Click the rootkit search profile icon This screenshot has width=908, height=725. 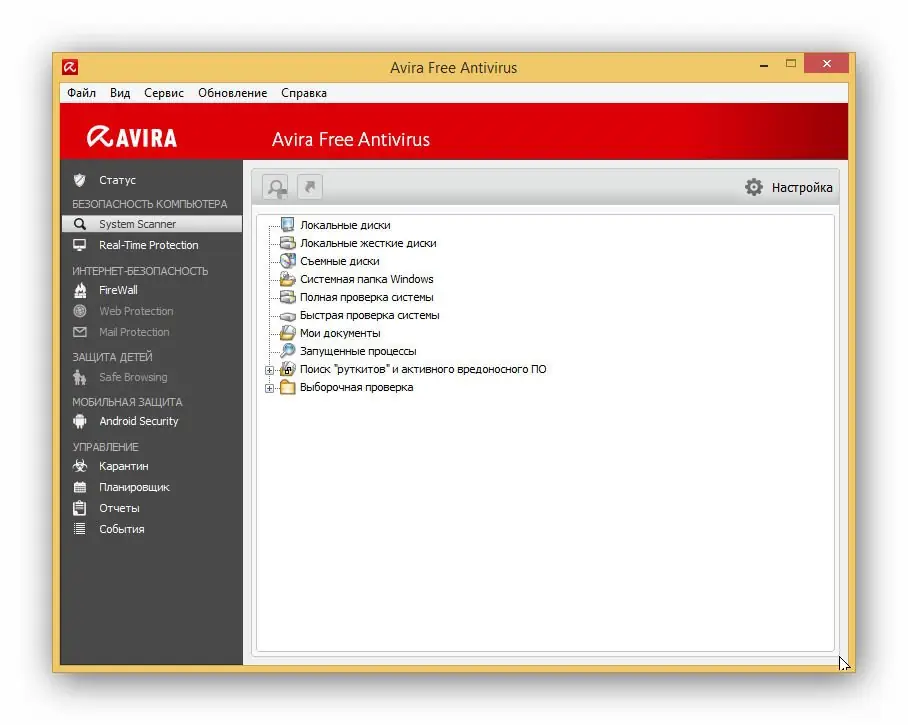click(288, 369)
